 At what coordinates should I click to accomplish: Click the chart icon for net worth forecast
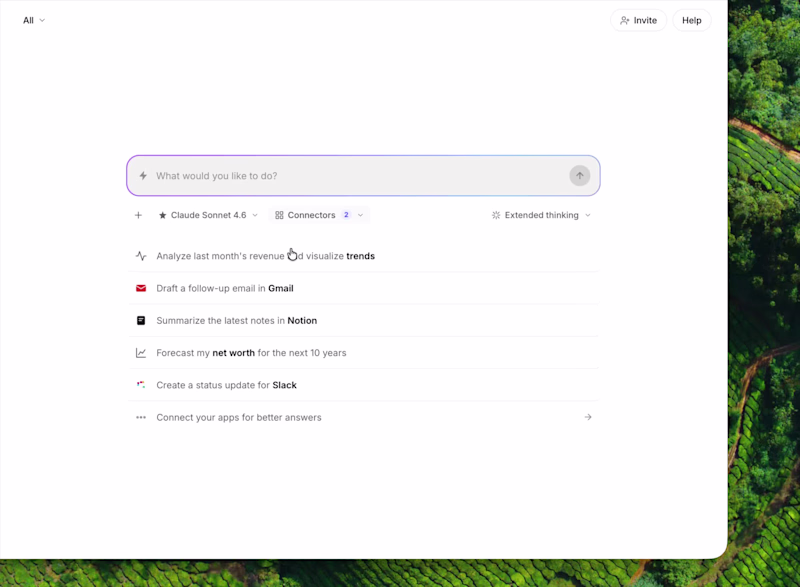pos(141,353)
